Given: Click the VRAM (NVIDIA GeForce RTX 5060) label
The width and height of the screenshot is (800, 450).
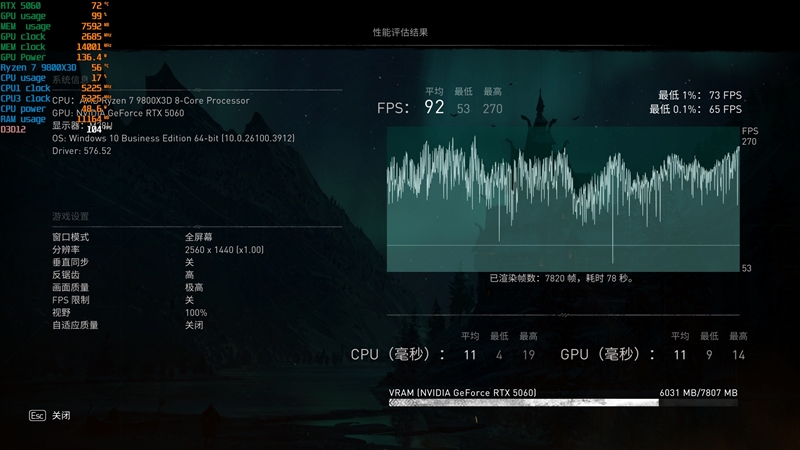Looking at the screenshot, I should pyautogui.click(x=462, y=393).
